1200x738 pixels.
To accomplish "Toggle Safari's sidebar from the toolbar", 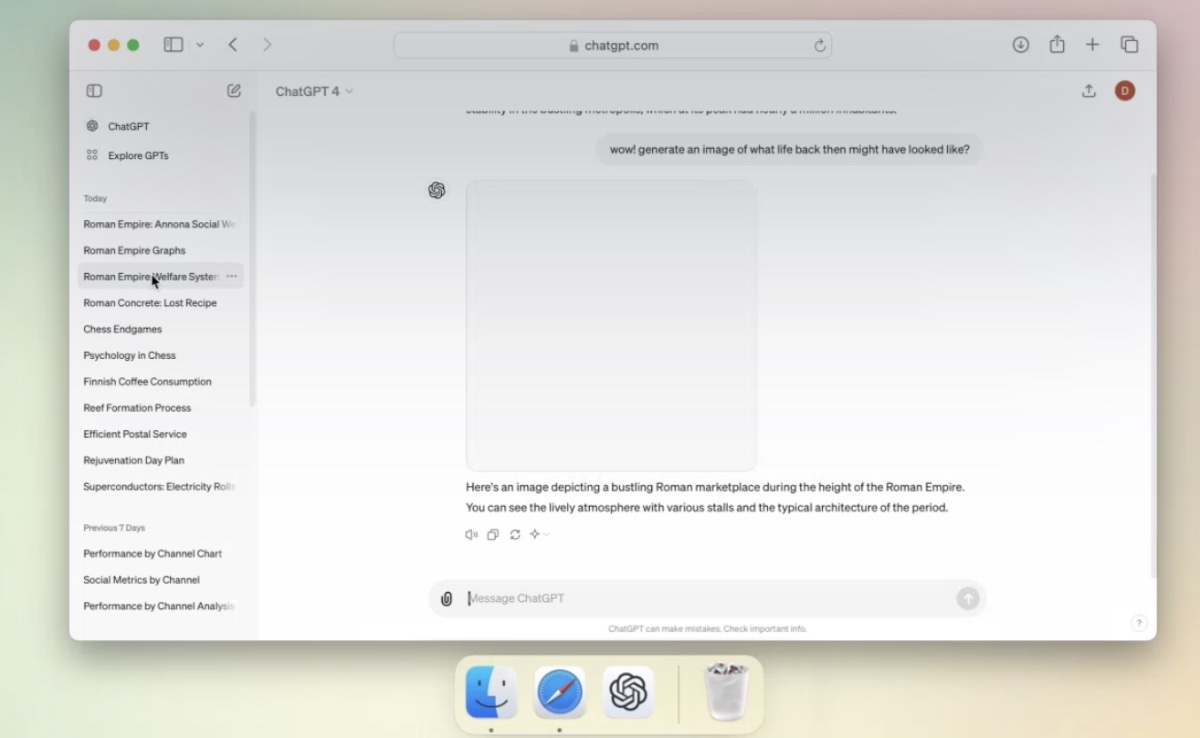I will (172, 44).
